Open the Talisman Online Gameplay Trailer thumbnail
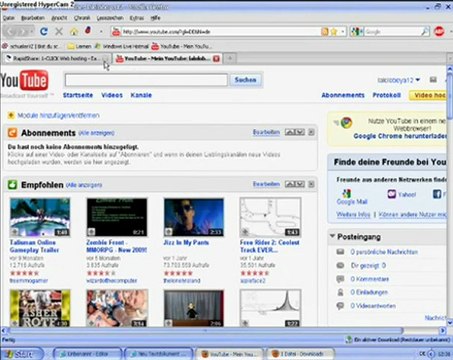 (x=40, y=217)
